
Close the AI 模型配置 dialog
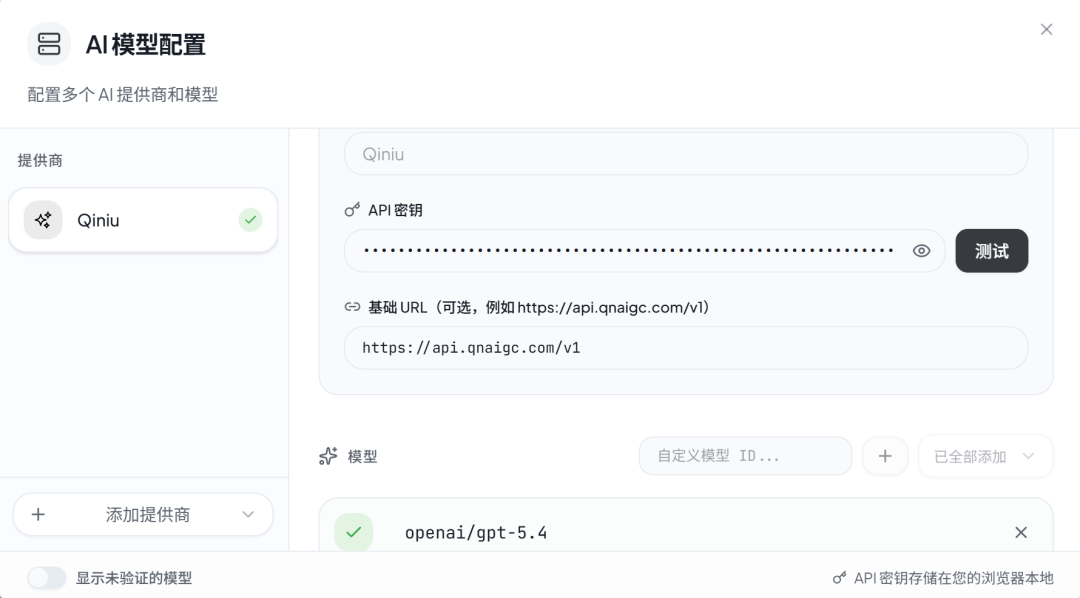pos(1046,29)
